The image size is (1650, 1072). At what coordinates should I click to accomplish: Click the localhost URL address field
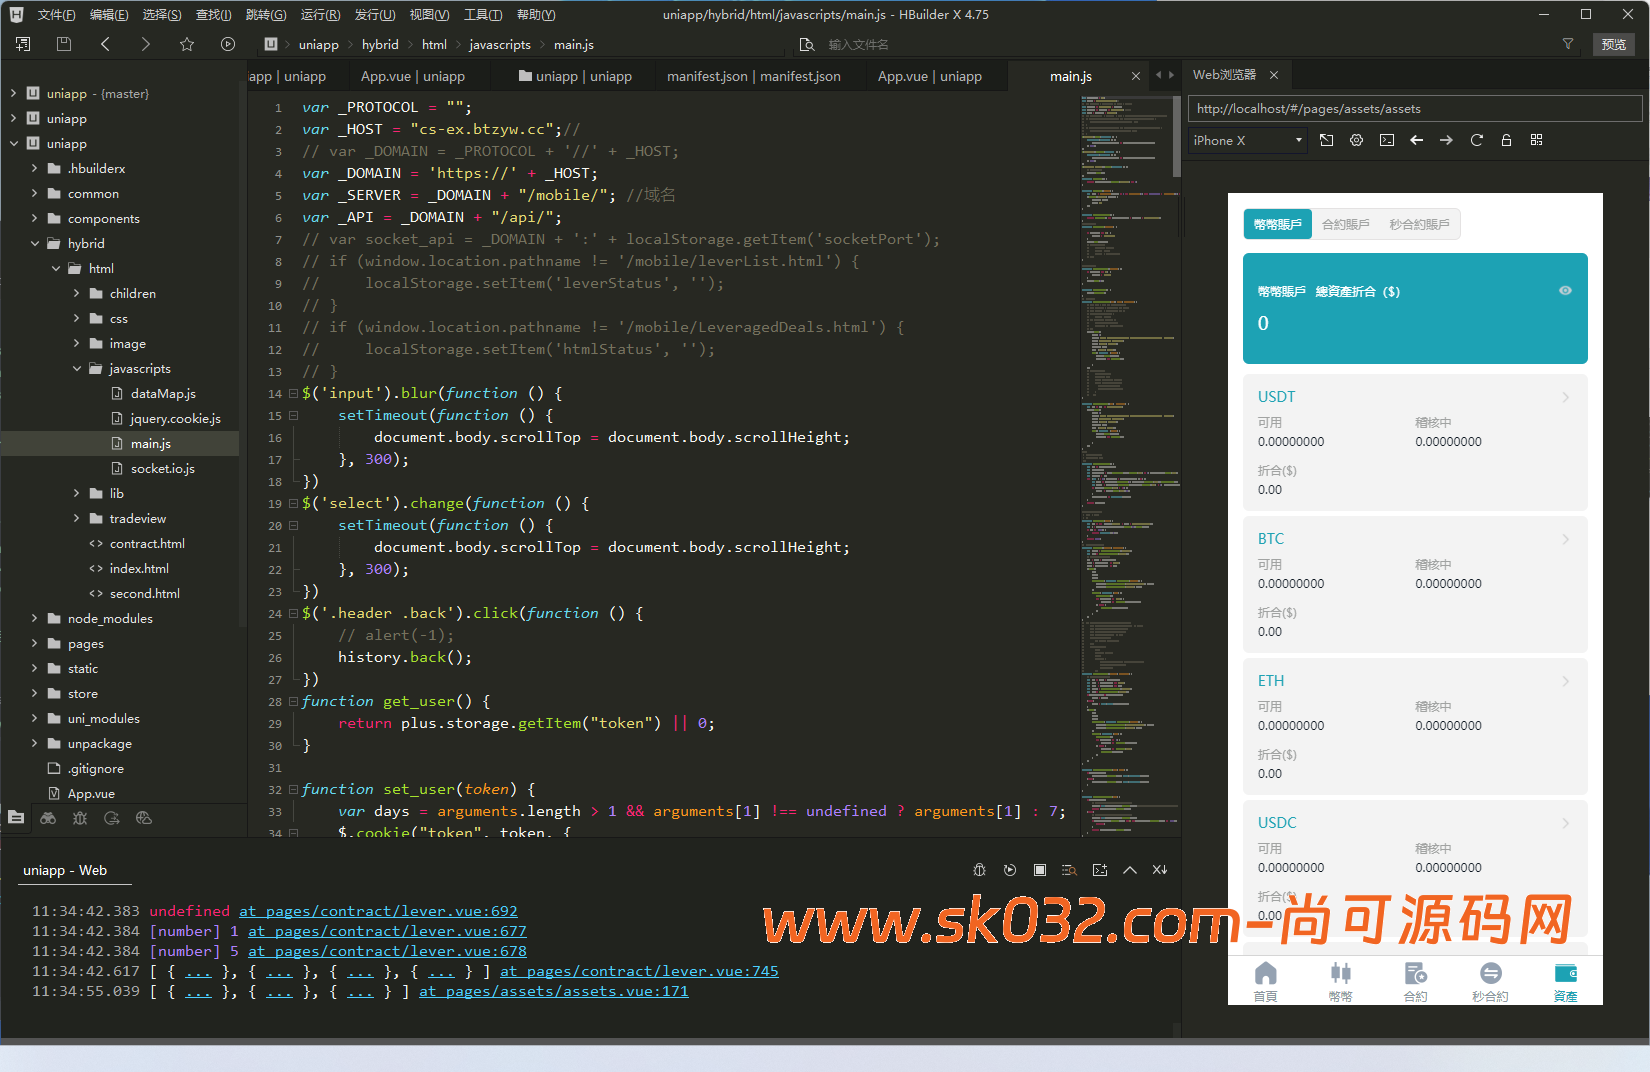coord(1414,109)
